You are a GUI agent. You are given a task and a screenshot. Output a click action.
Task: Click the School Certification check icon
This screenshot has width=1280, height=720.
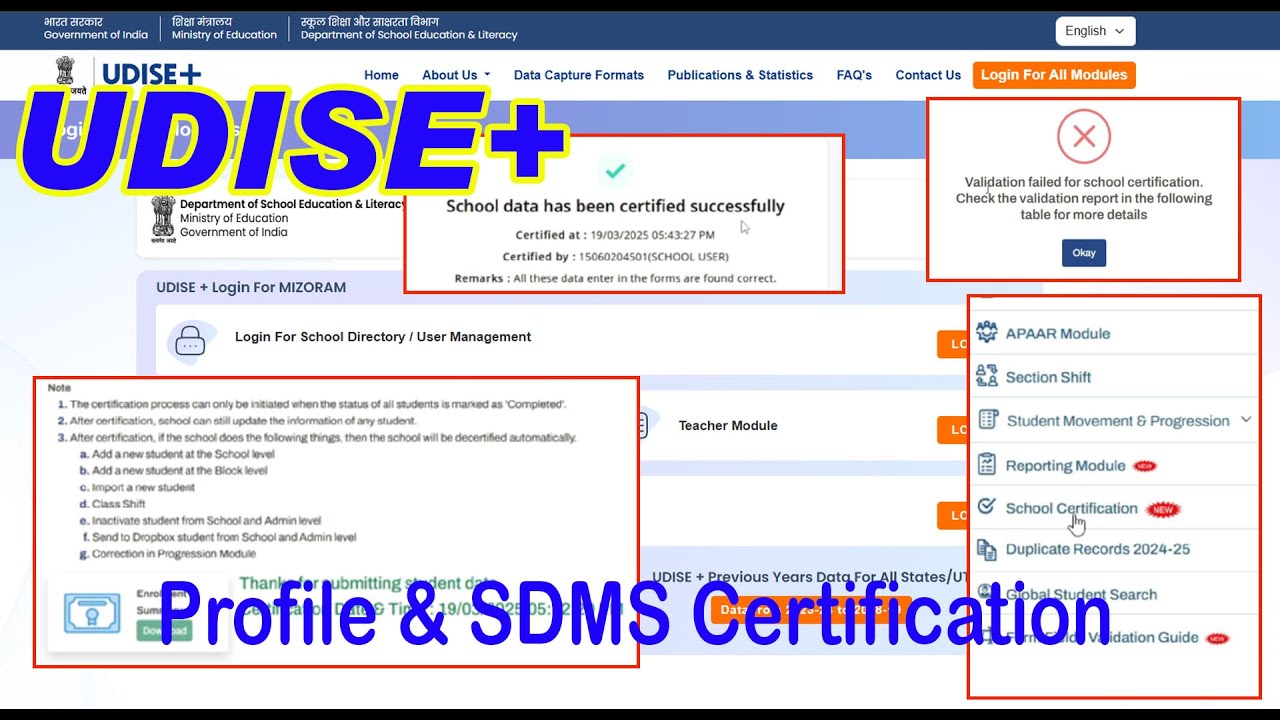987,507
